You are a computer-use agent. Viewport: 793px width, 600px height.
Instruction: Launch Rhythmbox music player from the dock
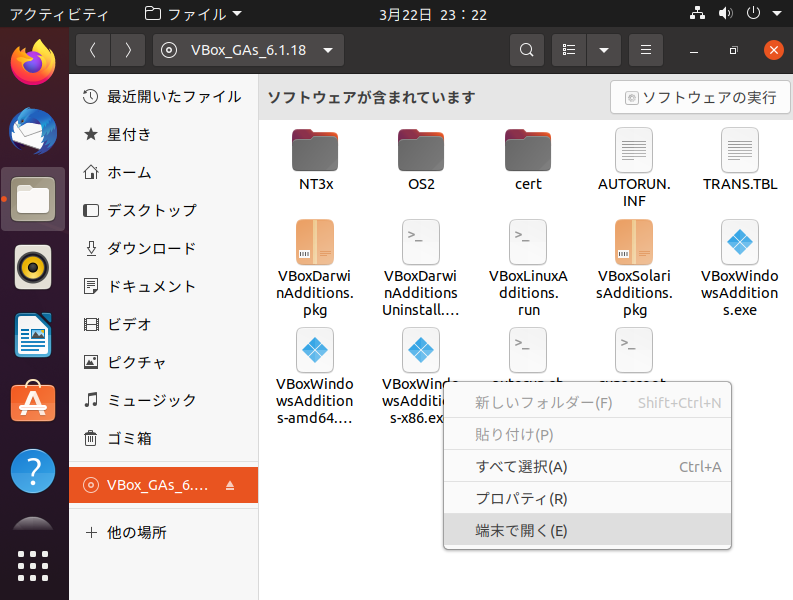click(33, 267)
